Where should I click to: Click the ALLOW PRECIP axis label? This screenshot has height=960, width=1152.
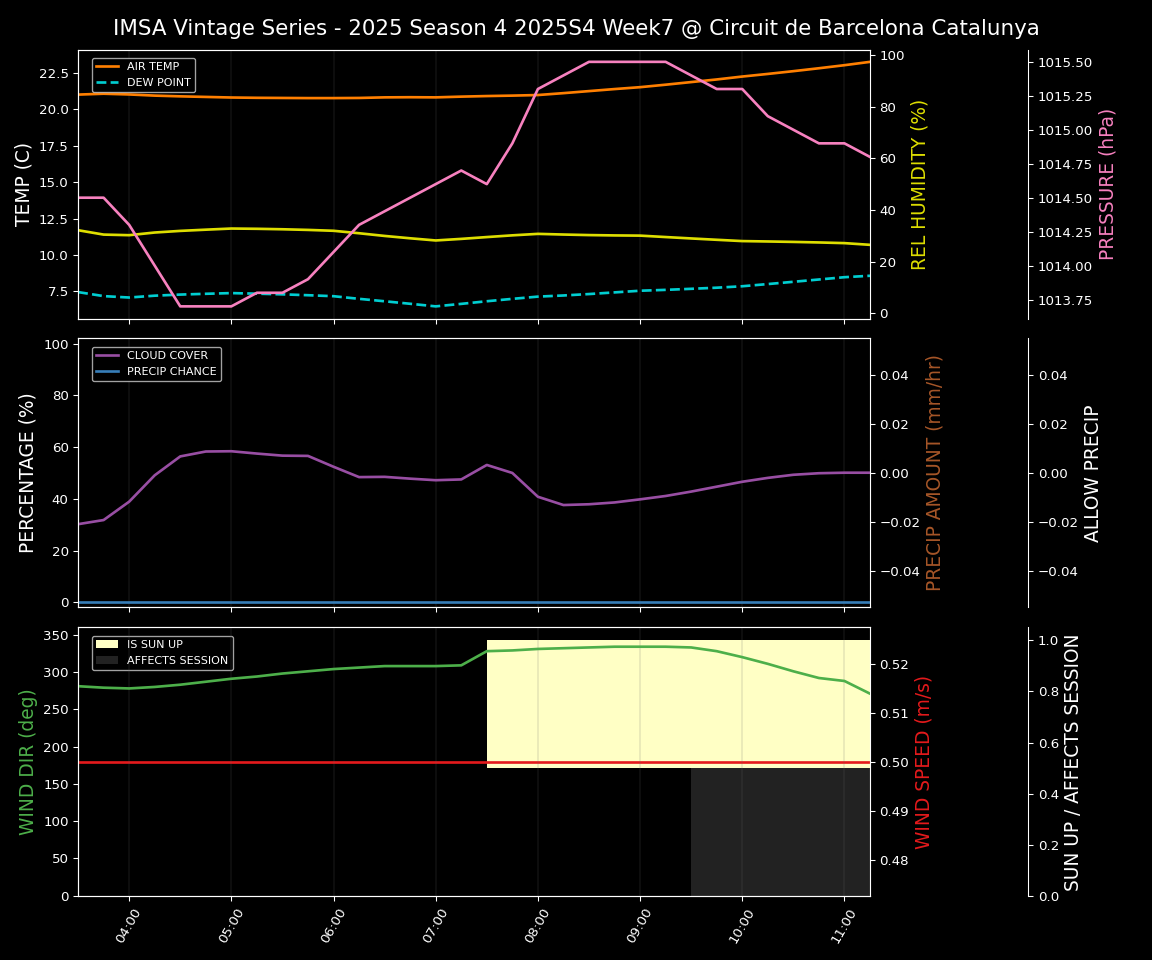pyautogui.click(x=1092, y=473)
